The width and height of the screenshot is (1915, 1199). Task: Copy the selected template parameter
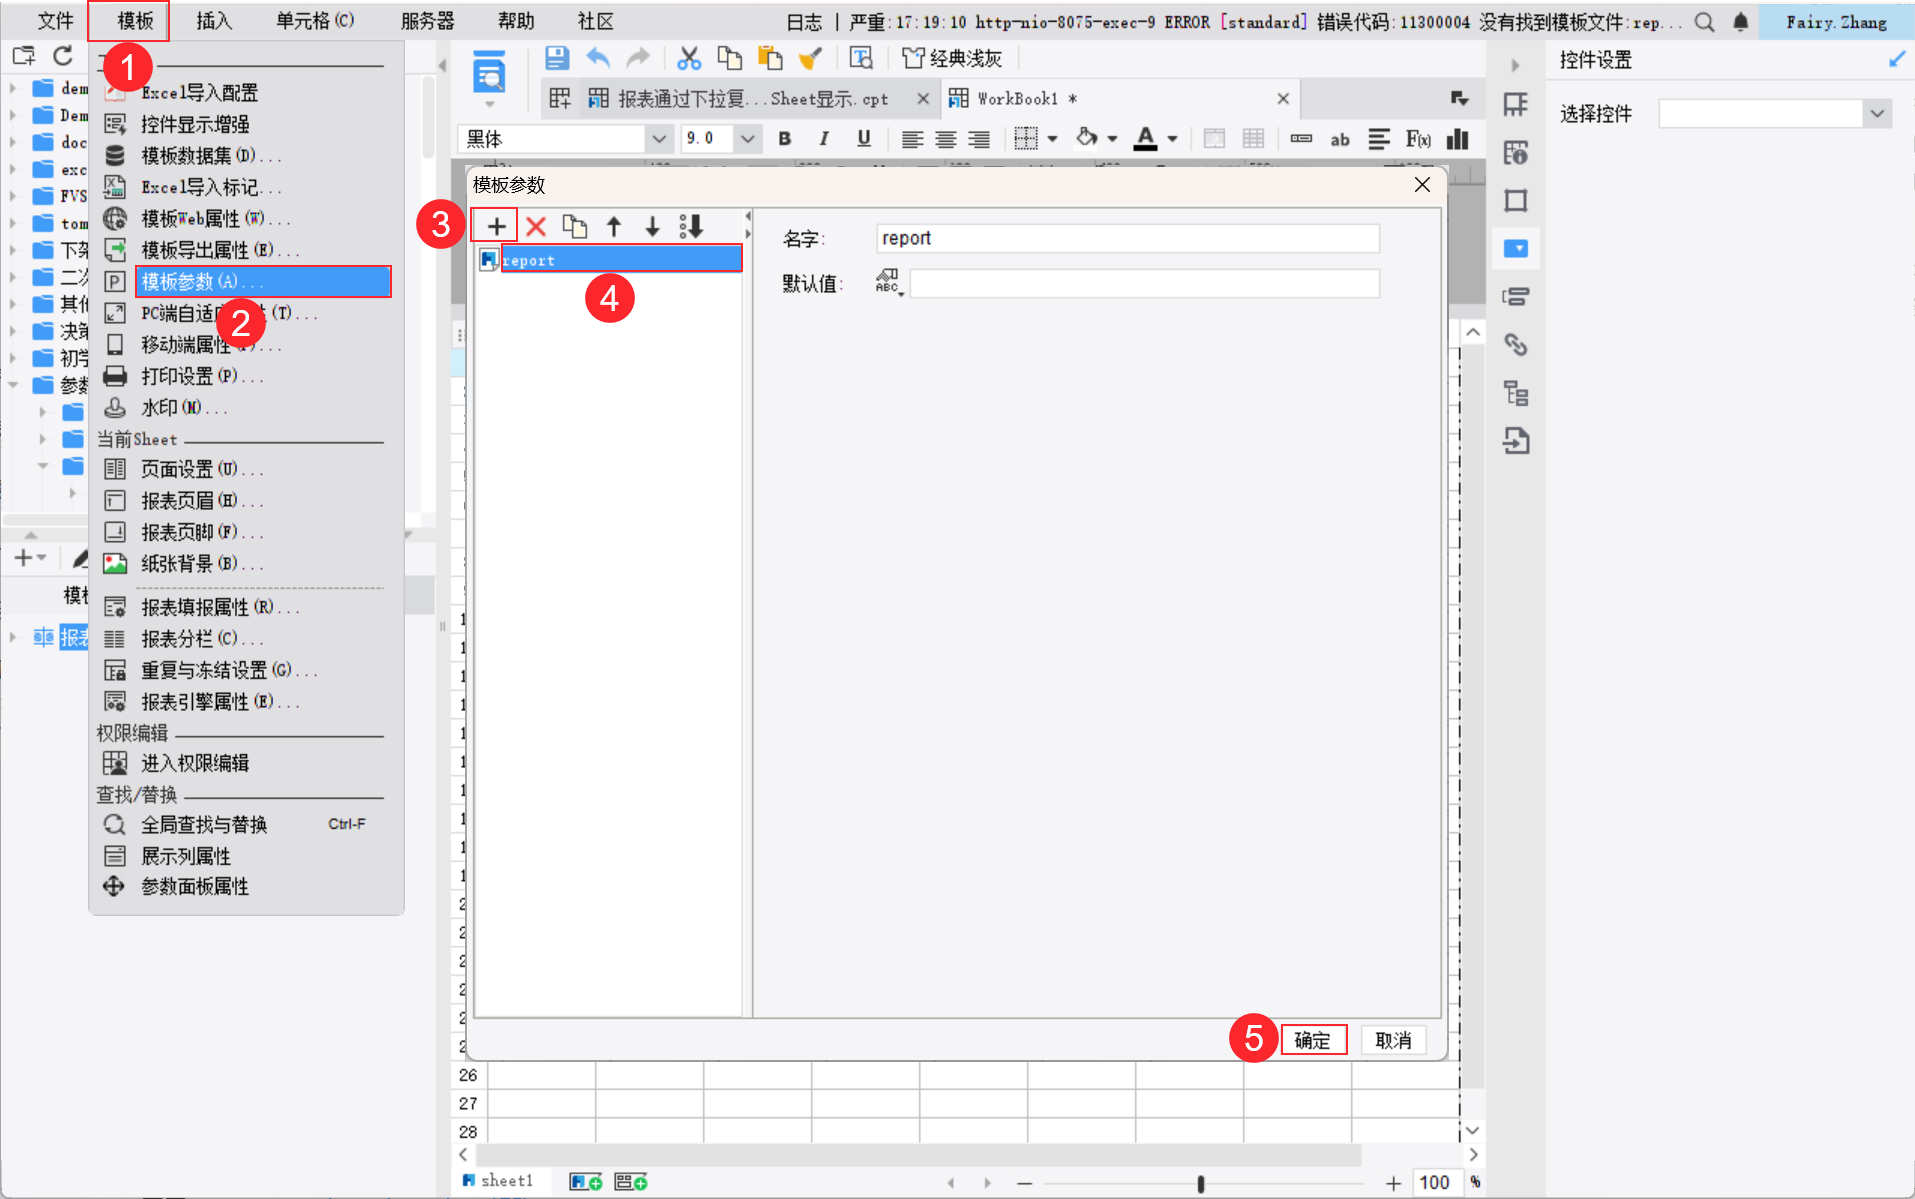(x=575, y=226)
